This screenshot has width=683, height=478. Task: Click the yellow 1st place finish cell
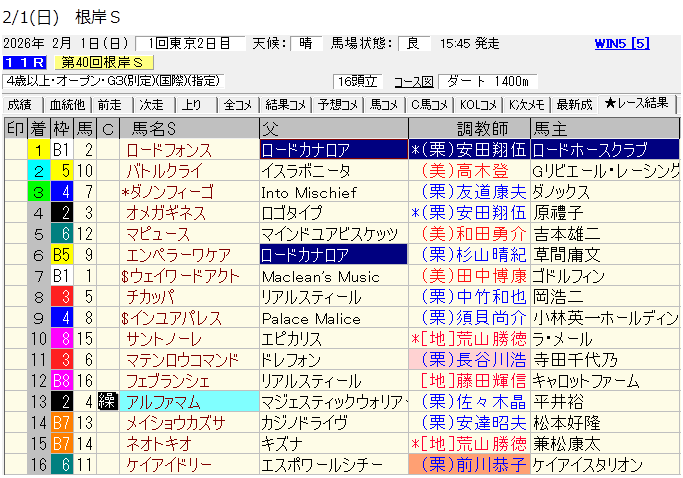point(38,150)
